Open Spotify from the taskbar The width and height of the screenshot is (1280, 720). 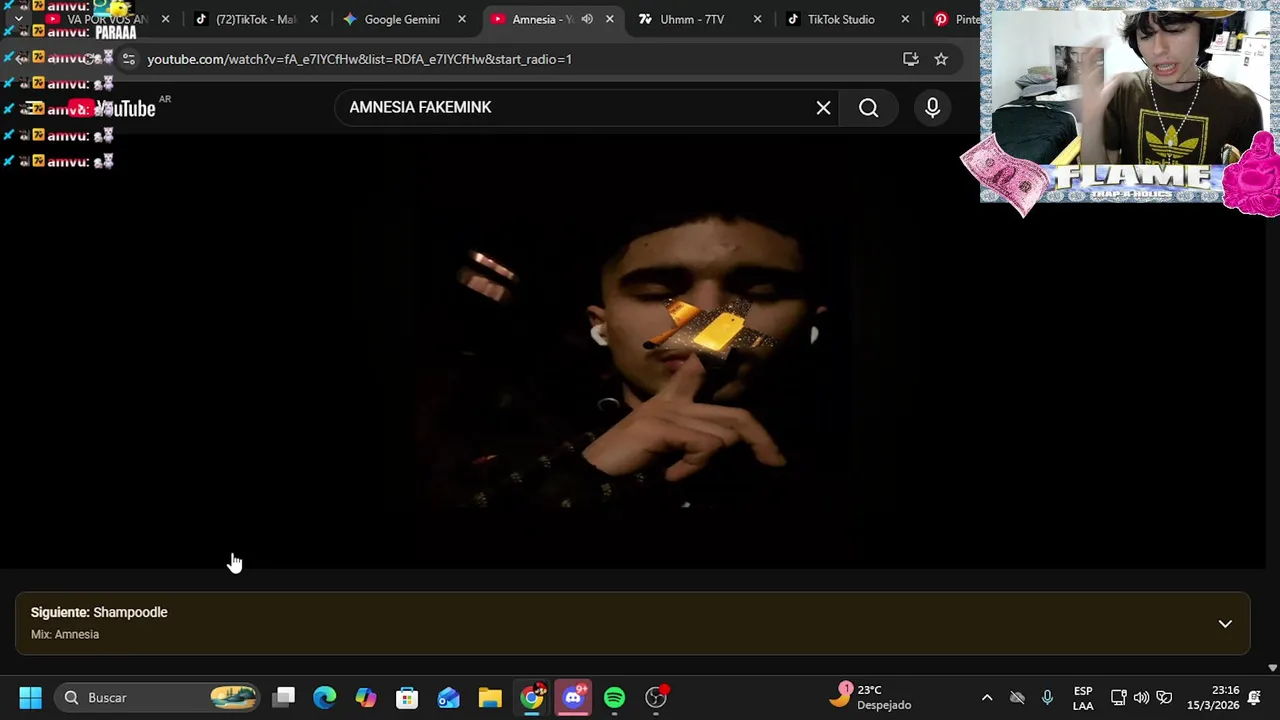[x=614, y=697]
